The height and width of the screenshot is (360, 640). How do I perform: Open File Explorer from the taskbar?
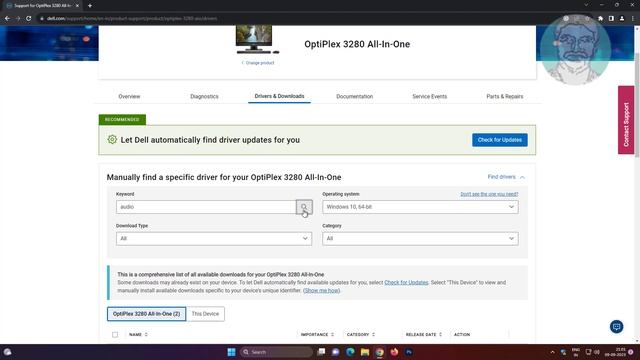coord(365,352)
